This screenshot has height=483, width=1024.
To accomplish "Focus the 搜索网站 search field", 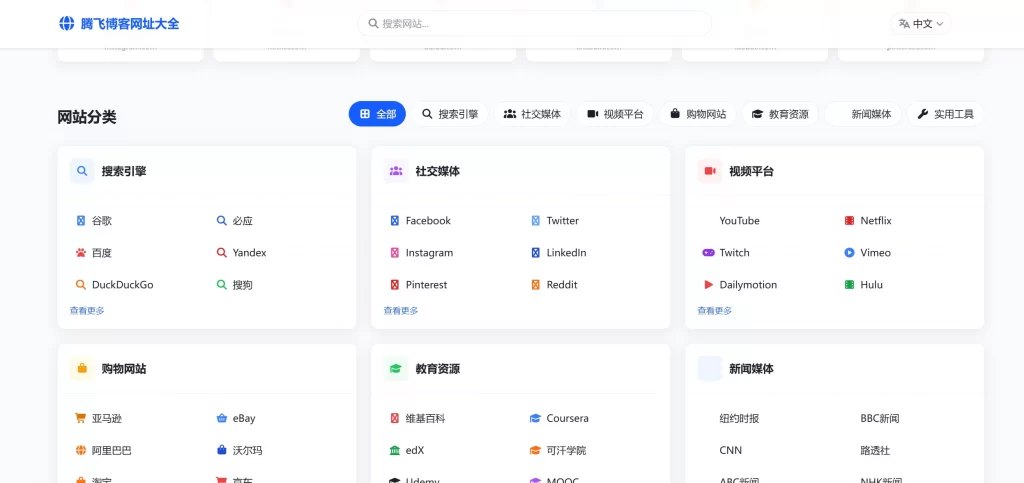I will click(534, 23).
